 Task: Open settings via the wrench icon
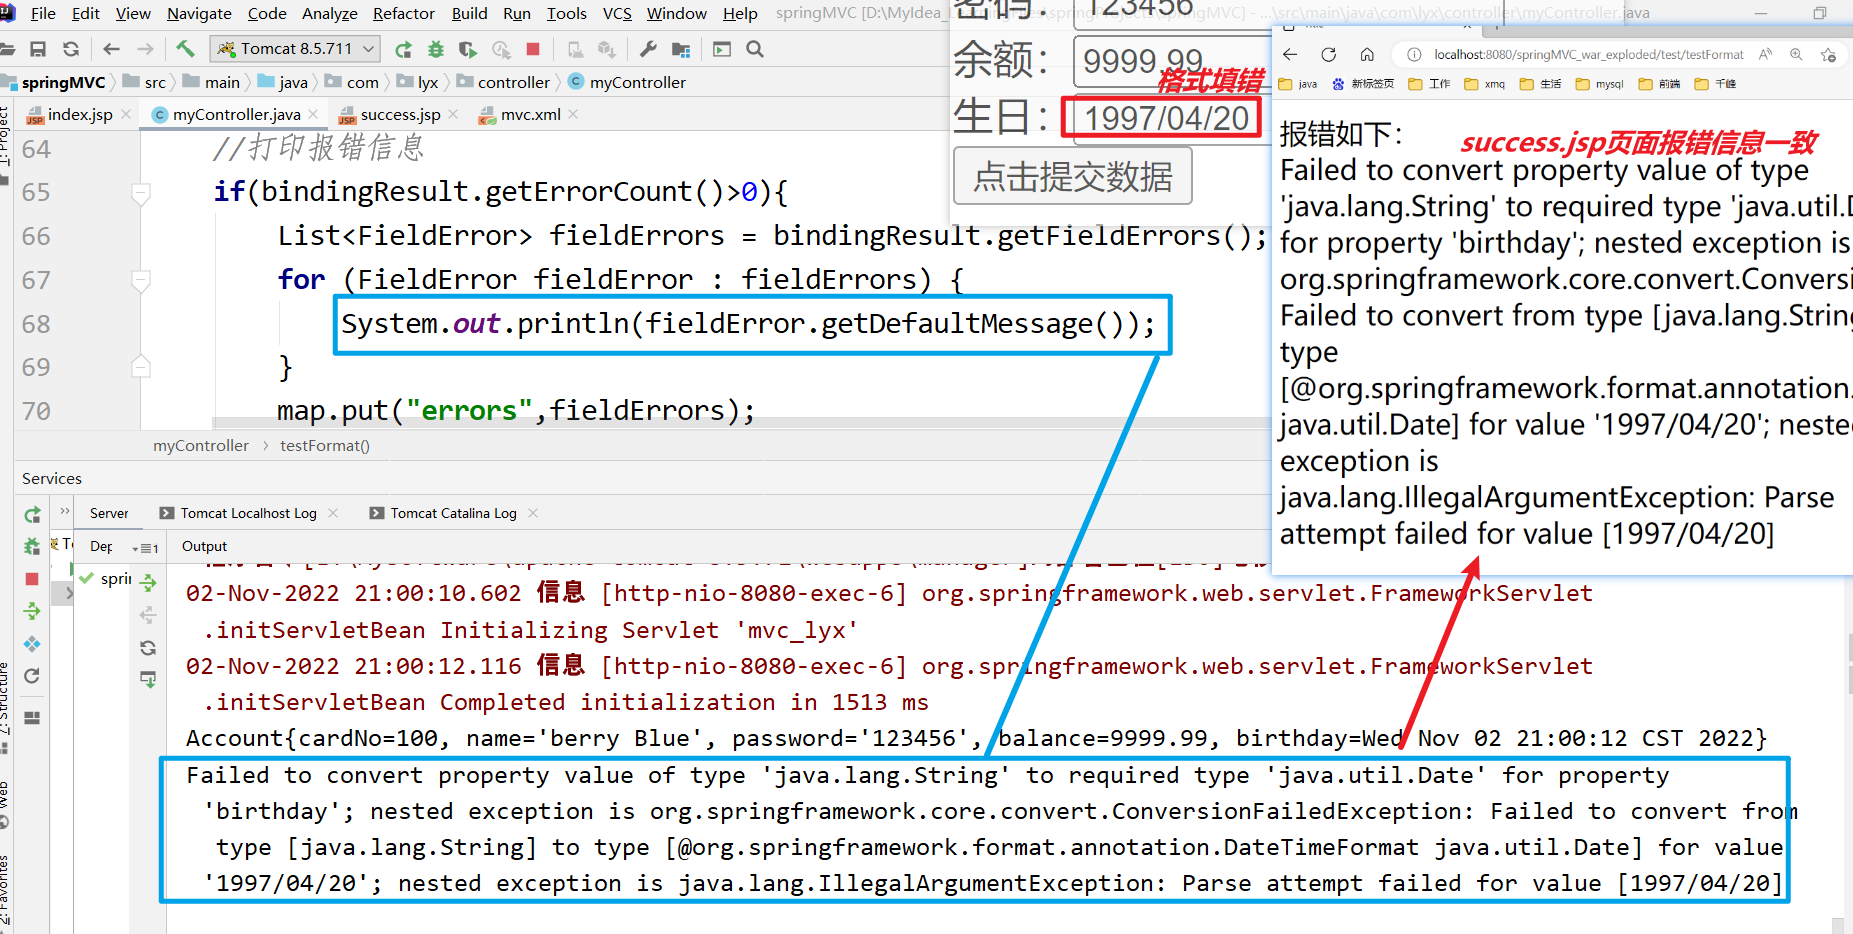pyautogui.click(x=648, y=49)
